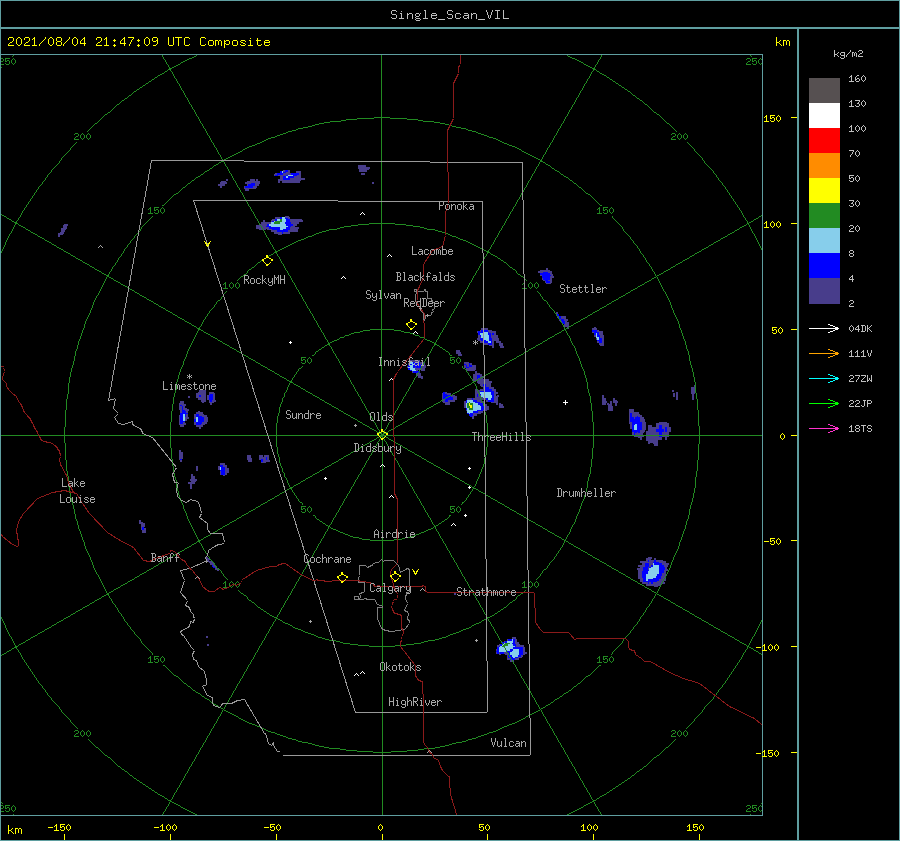Viewport: 900px width, 841px height.
Task: Click the ThreeHills label
Action: click(x=502, y=437)
